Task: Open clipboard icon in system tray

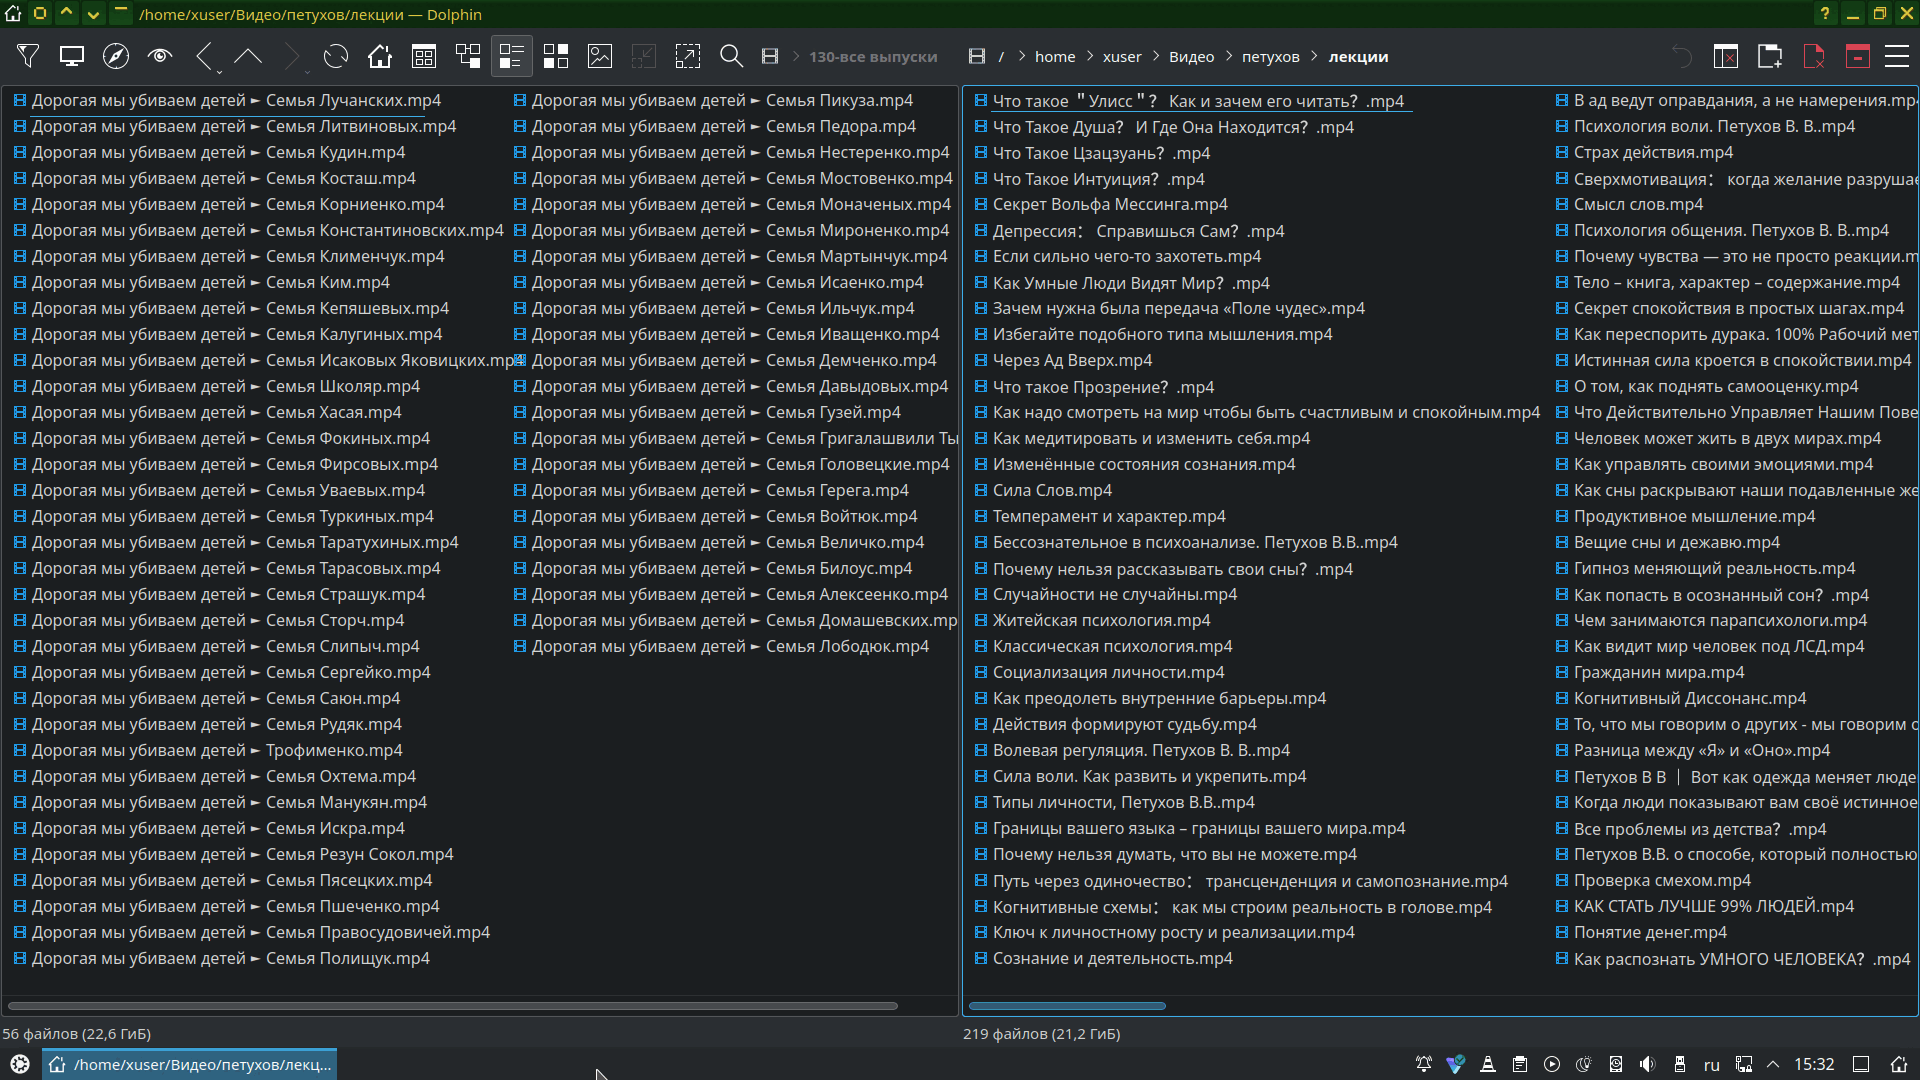Action: tap(1520, 1064)
